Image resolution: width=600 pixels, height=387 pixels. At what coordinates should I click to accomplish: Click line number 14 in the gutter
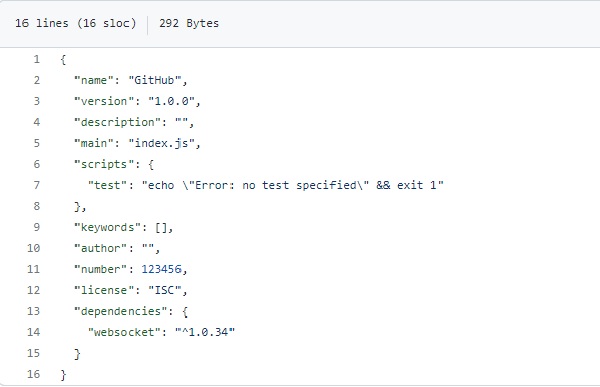coord(33,332)
